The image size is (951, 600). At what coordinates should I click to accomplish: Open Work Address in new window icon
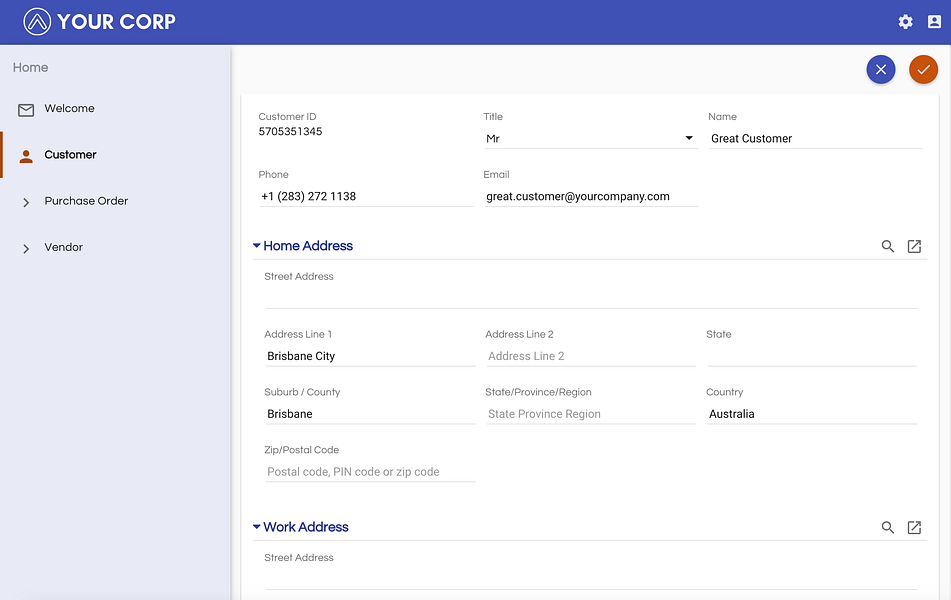914,527
